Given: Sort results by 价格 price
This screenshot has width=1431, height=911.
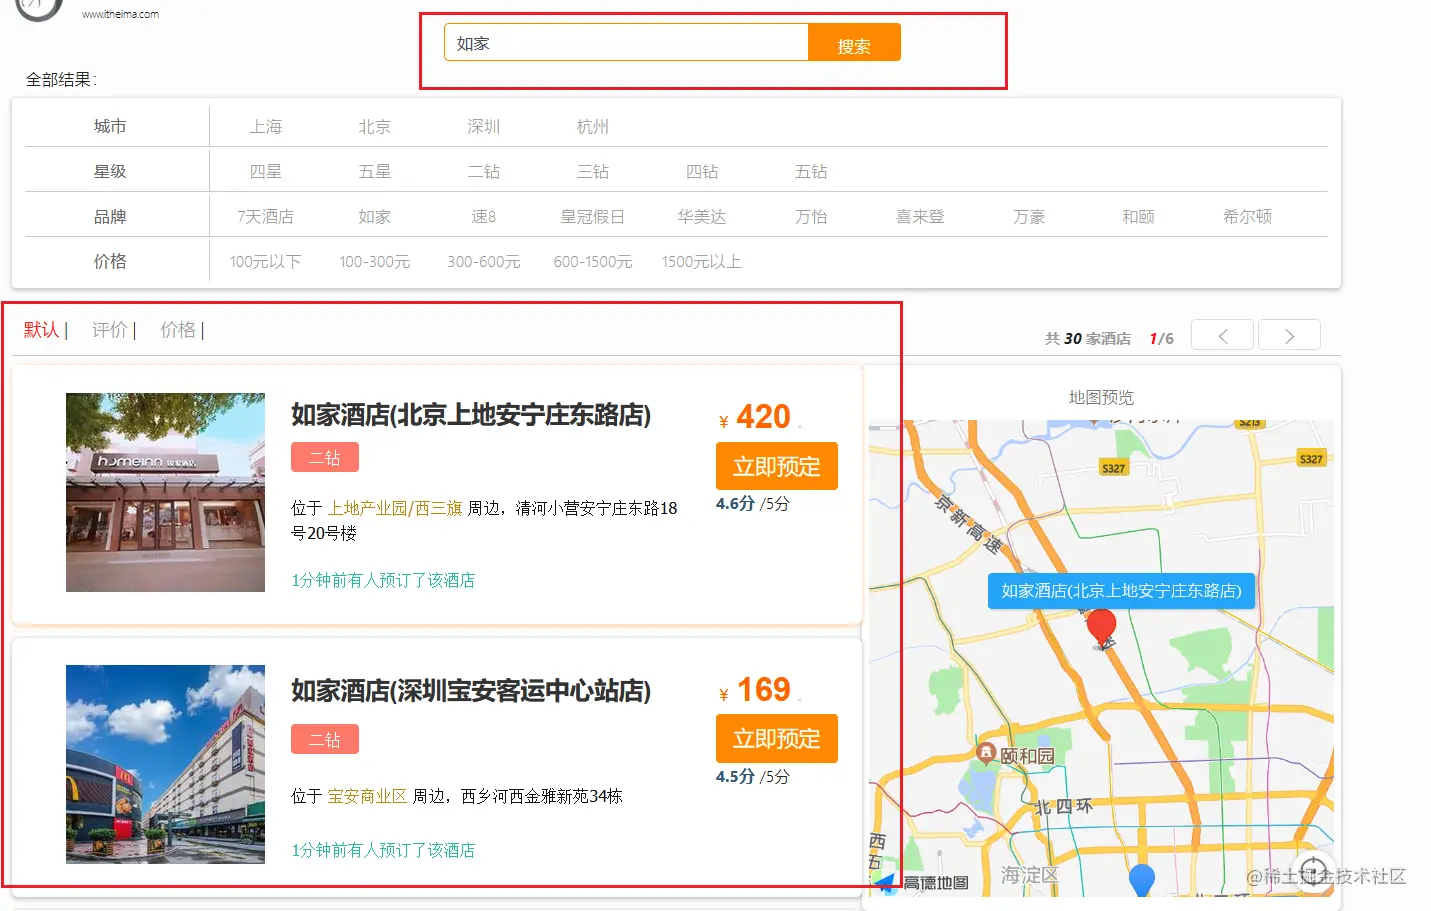Looking at the screenshot, I should [178, 330].
